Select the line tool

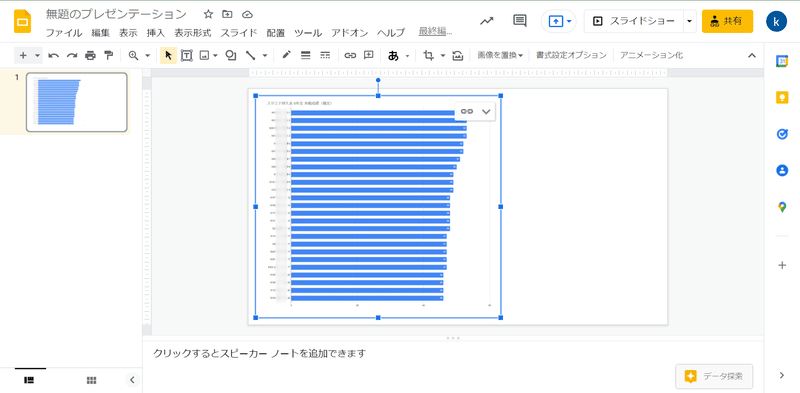point(251,56)
